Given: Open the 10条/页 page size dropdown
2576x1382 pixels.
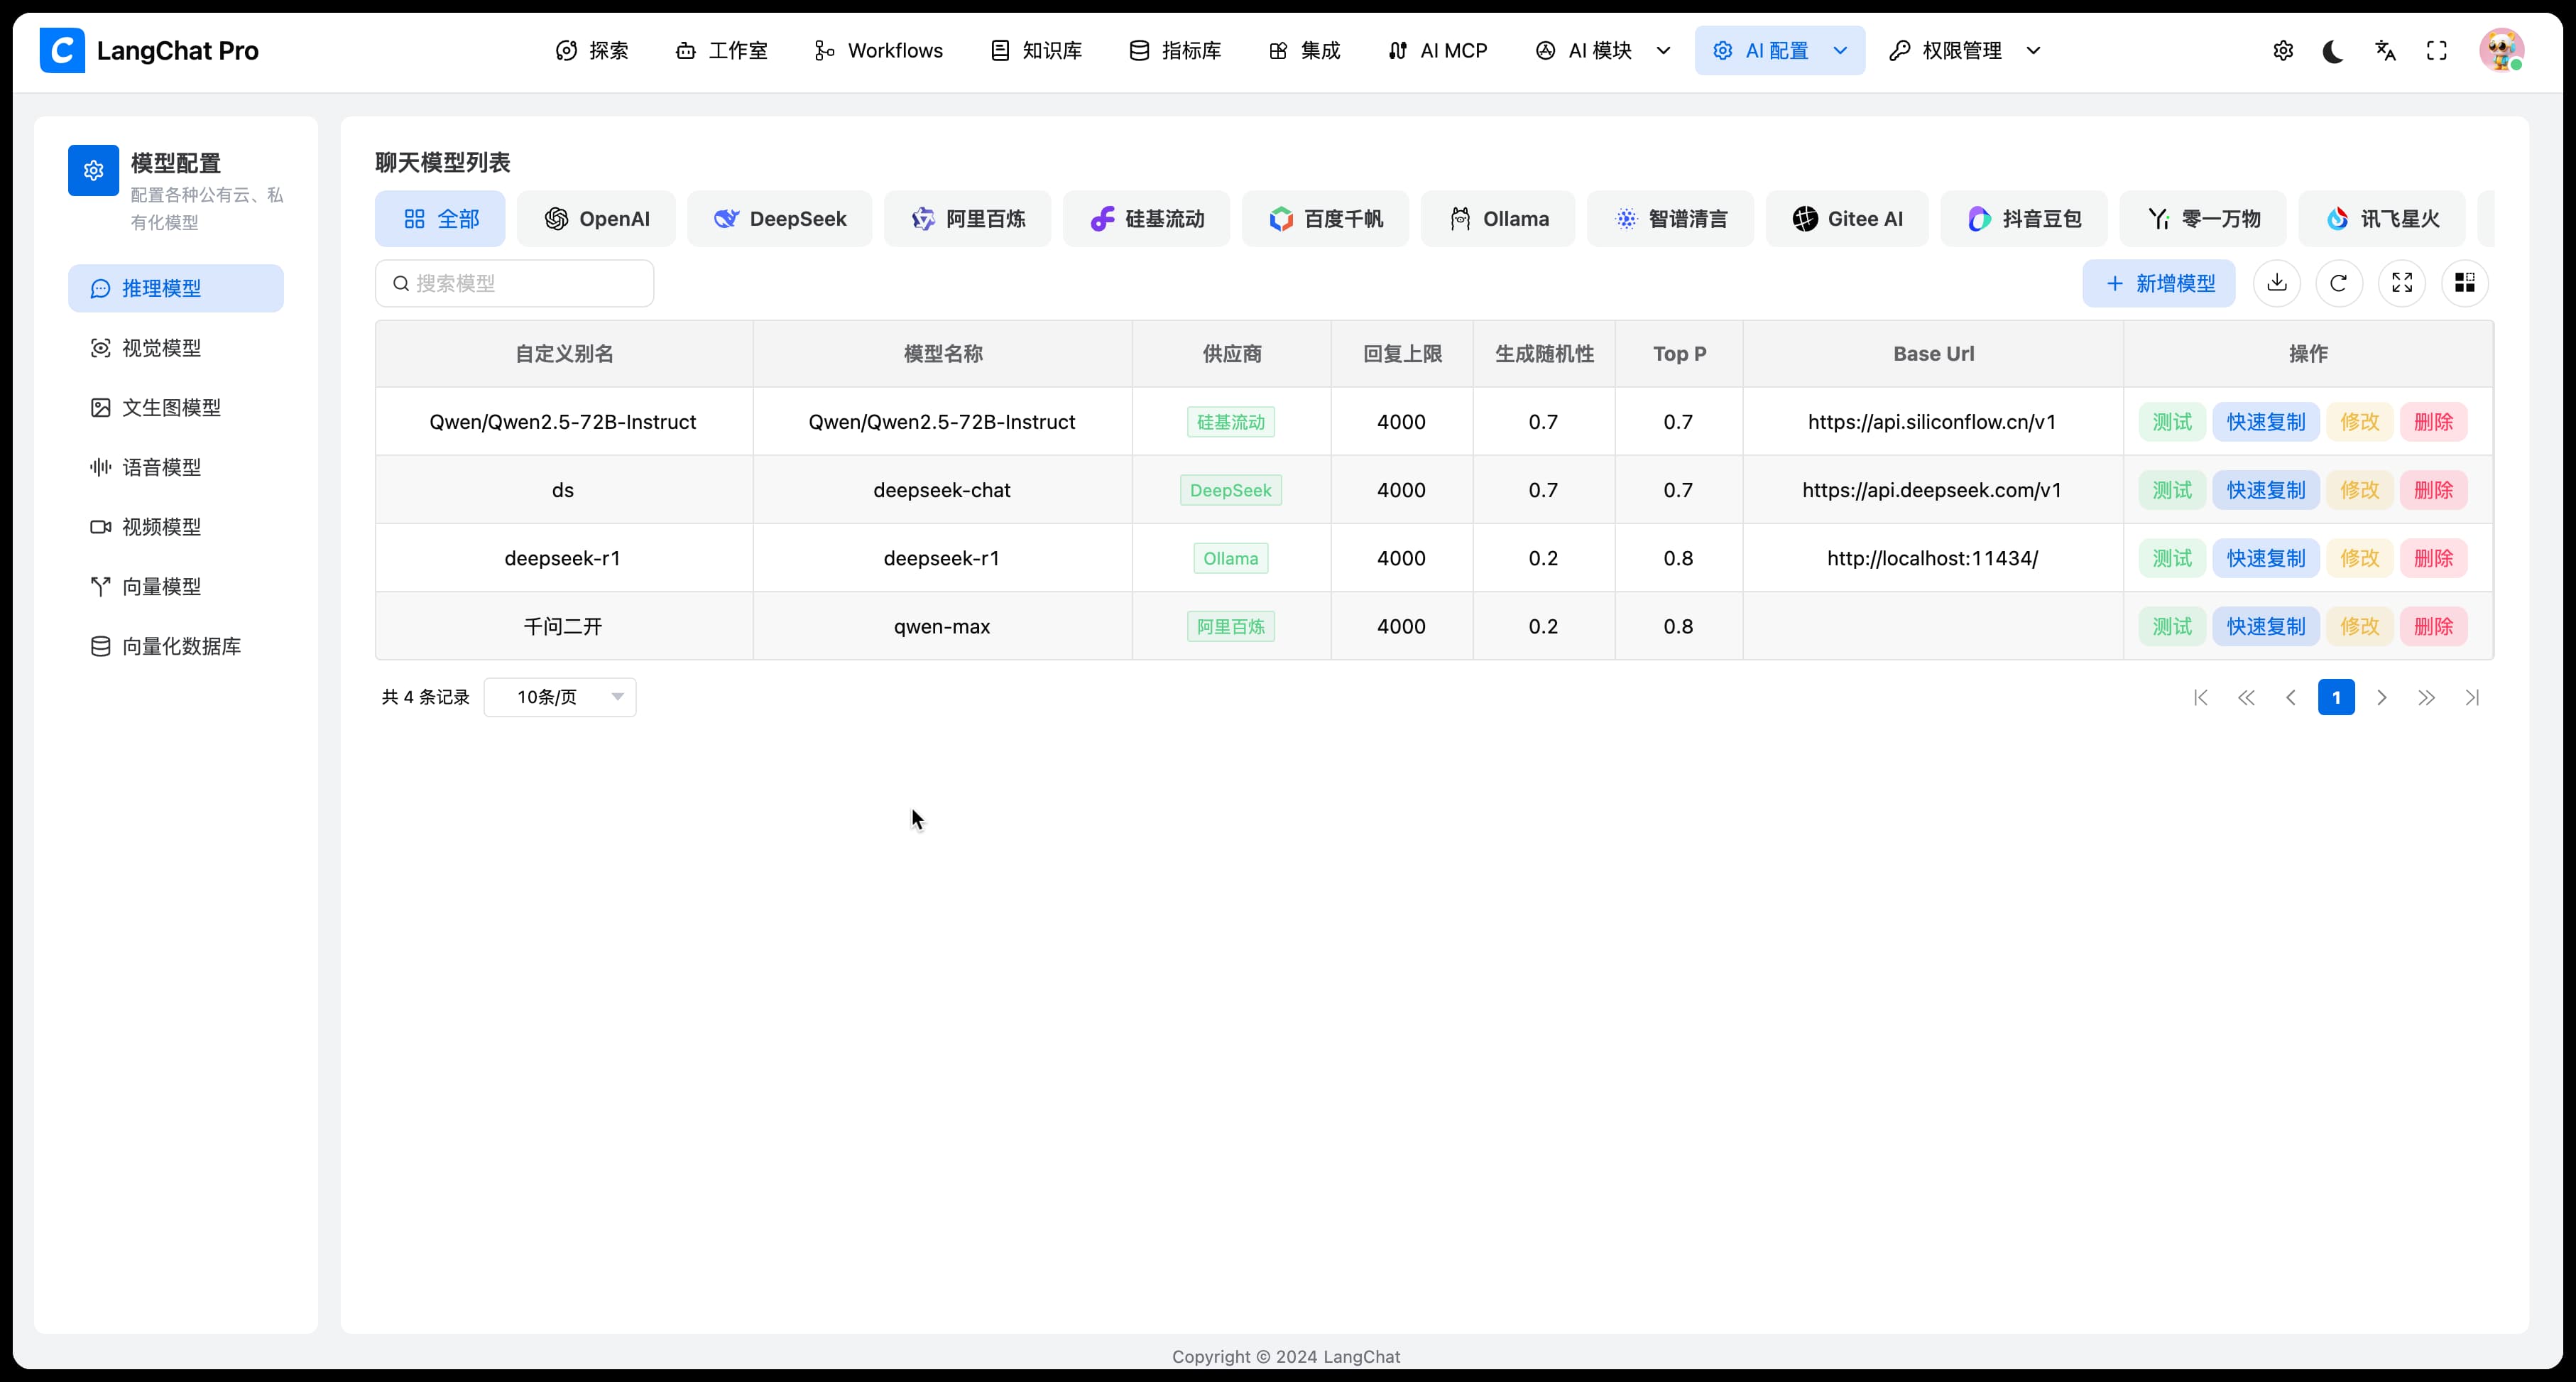Looking at the screenshot, I should pyautogui.click(x=560, y=697).
